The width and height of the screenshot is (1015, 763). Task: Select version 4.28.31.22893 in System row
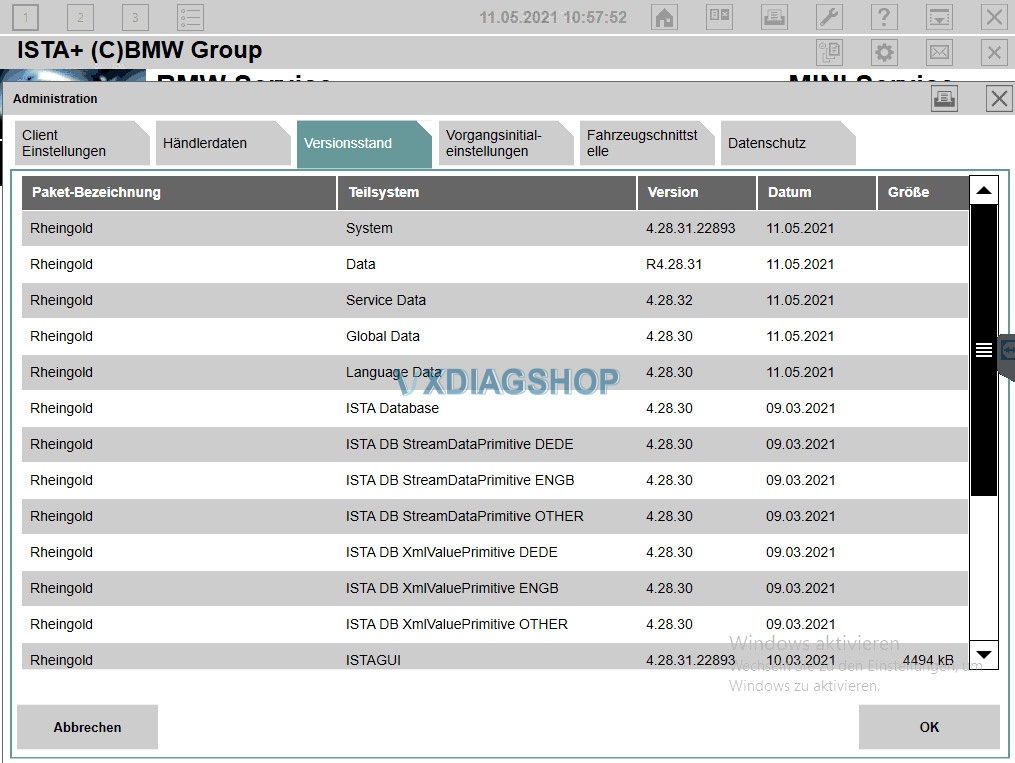point(690,228)
